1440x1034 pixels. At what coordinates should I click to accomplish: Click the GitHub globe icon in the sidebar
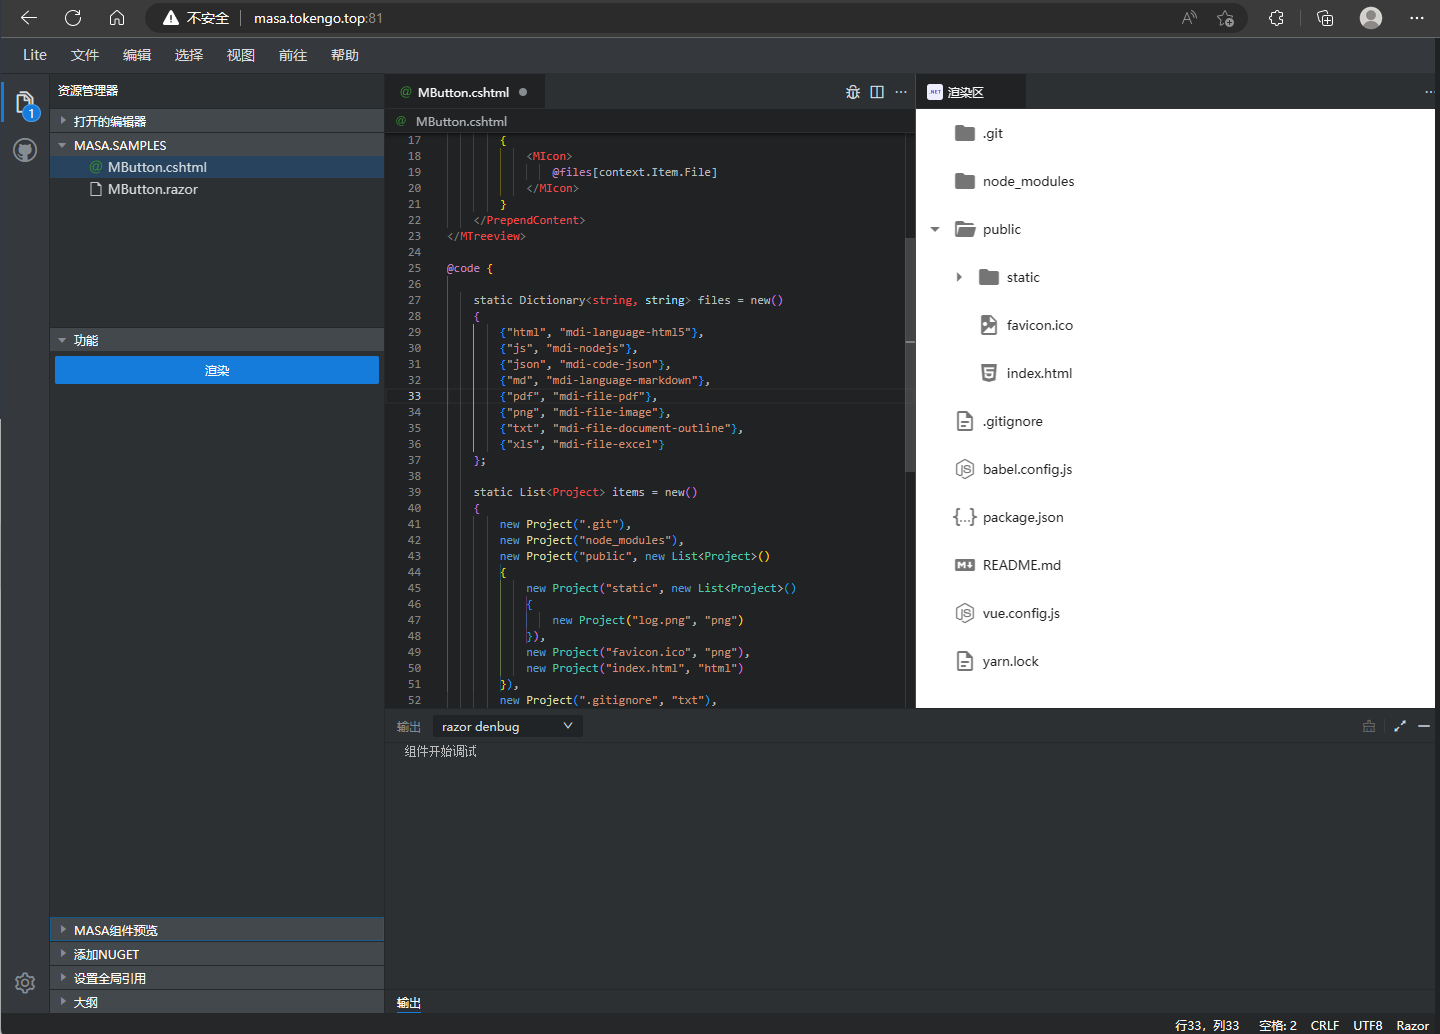pos(24,150)
